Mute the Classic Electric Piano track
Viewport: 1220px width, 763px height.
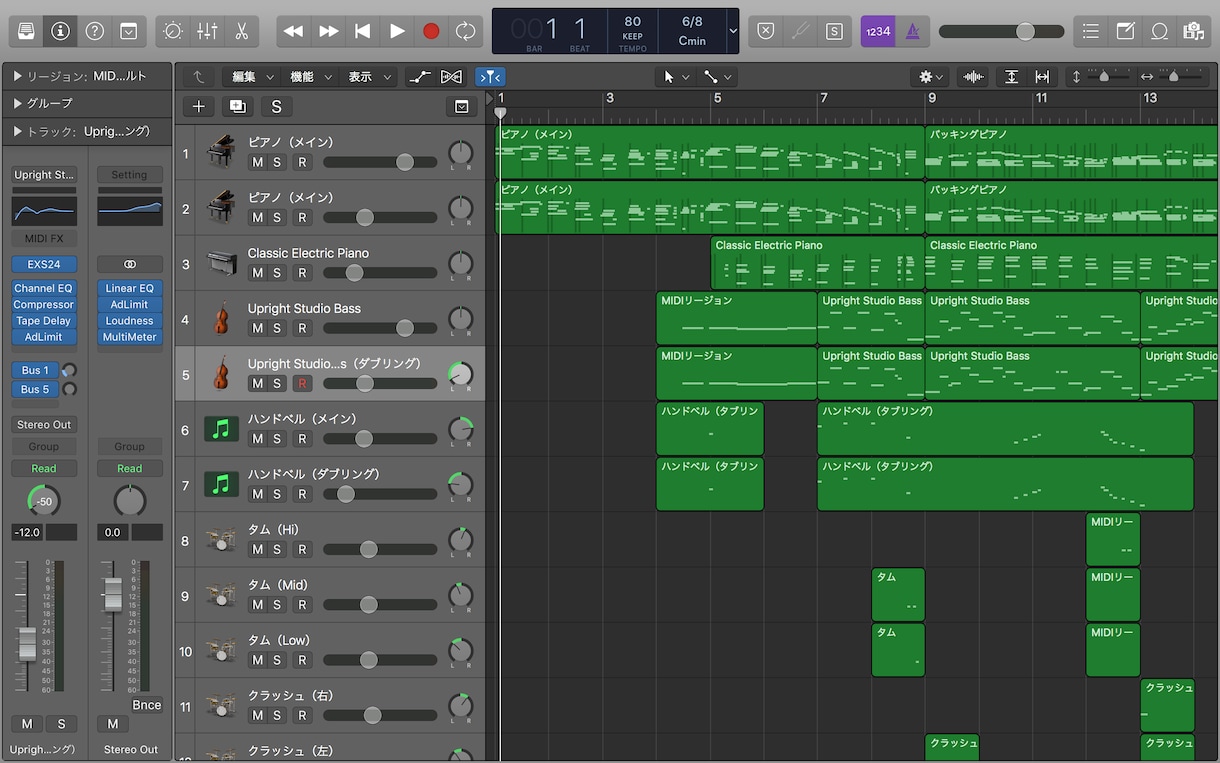point(257,273)
